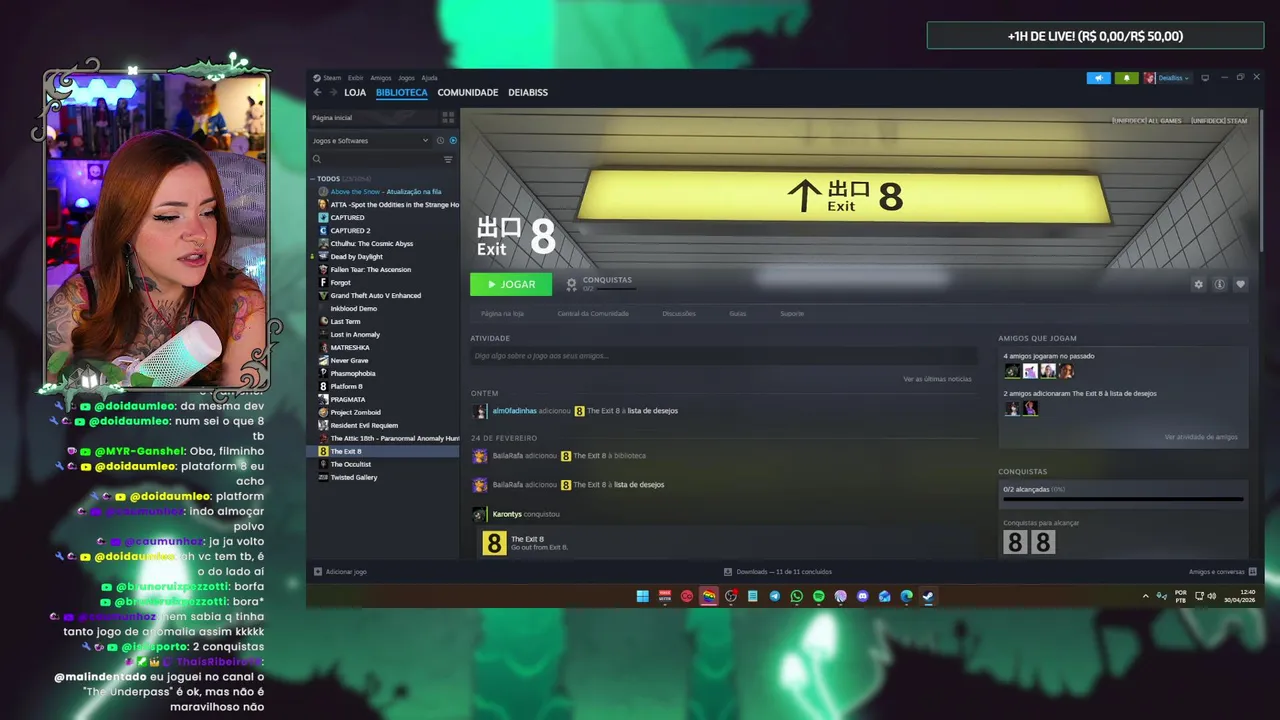Select Grand Theft Auto V Enhanced
This screenshot has height=720, width=1280.
coord(376,296)
